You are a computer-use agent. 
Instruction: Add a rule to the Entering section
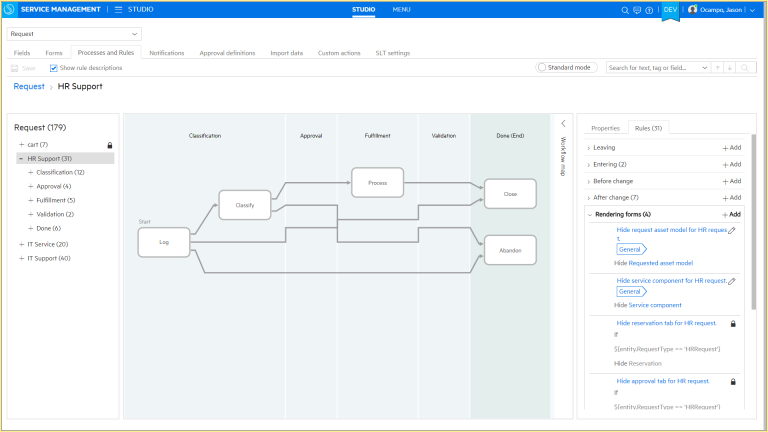(x=731, y=164)
